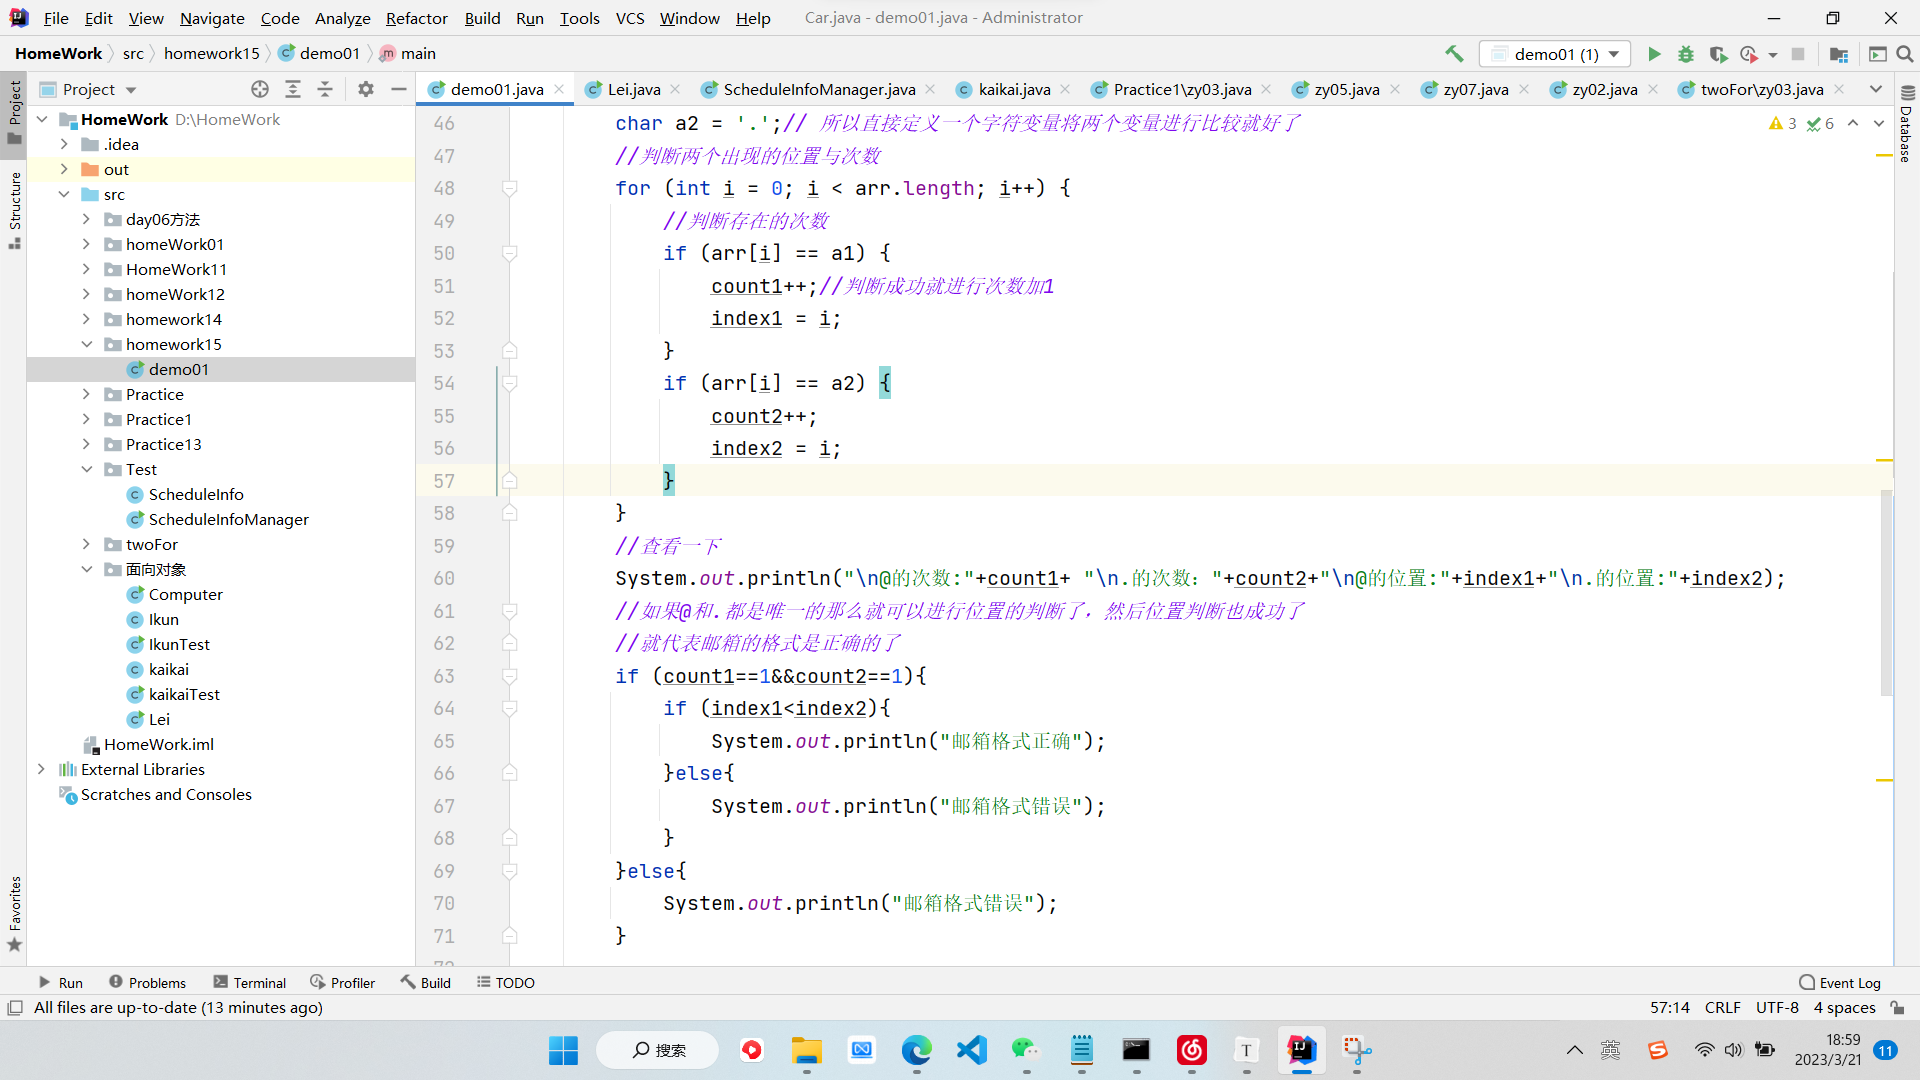Click the Search Everywhere magnifier icon
The image size is (1920, 1080).
pos(1905,54)
